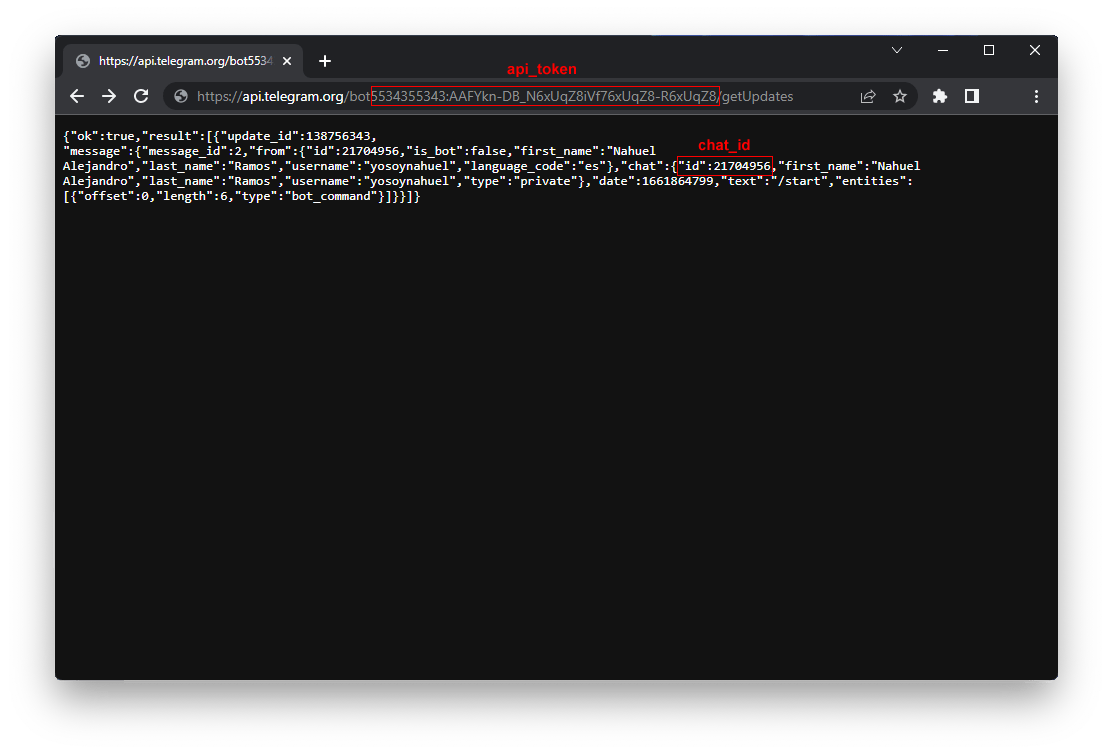Toggle the browser side panel
The height and width of the screenshot is (754, 1110).
pyautogui.click(x=972, y=96)
